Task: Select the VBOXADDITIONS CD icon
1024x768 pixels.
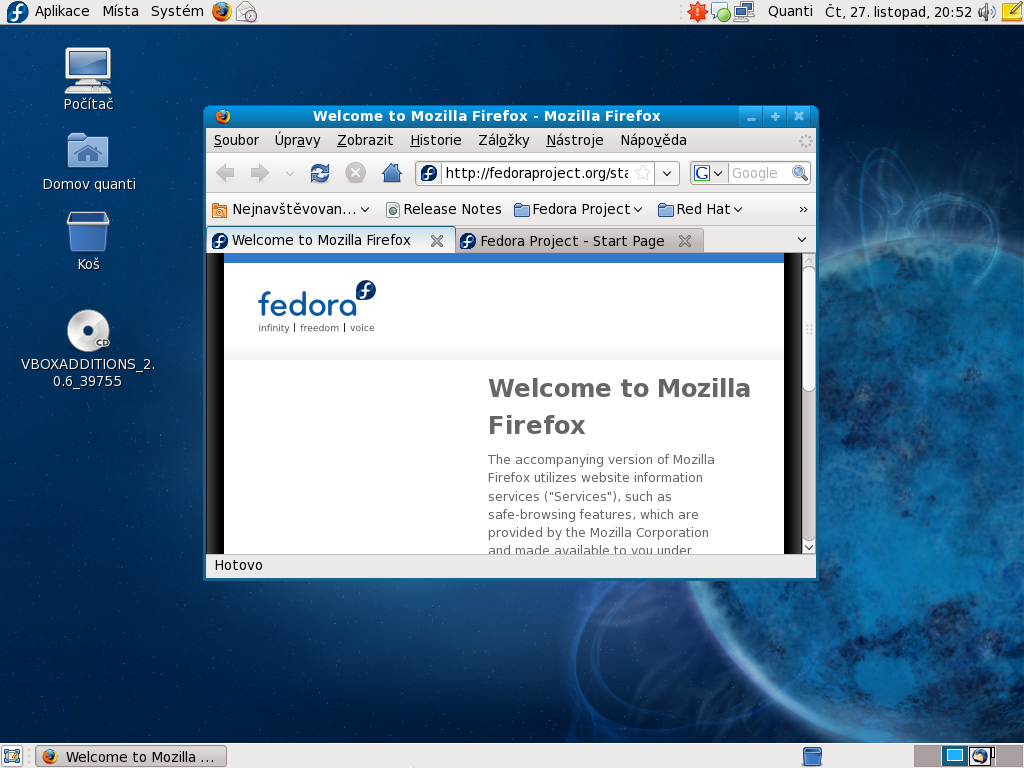Action: coord(88,349)
